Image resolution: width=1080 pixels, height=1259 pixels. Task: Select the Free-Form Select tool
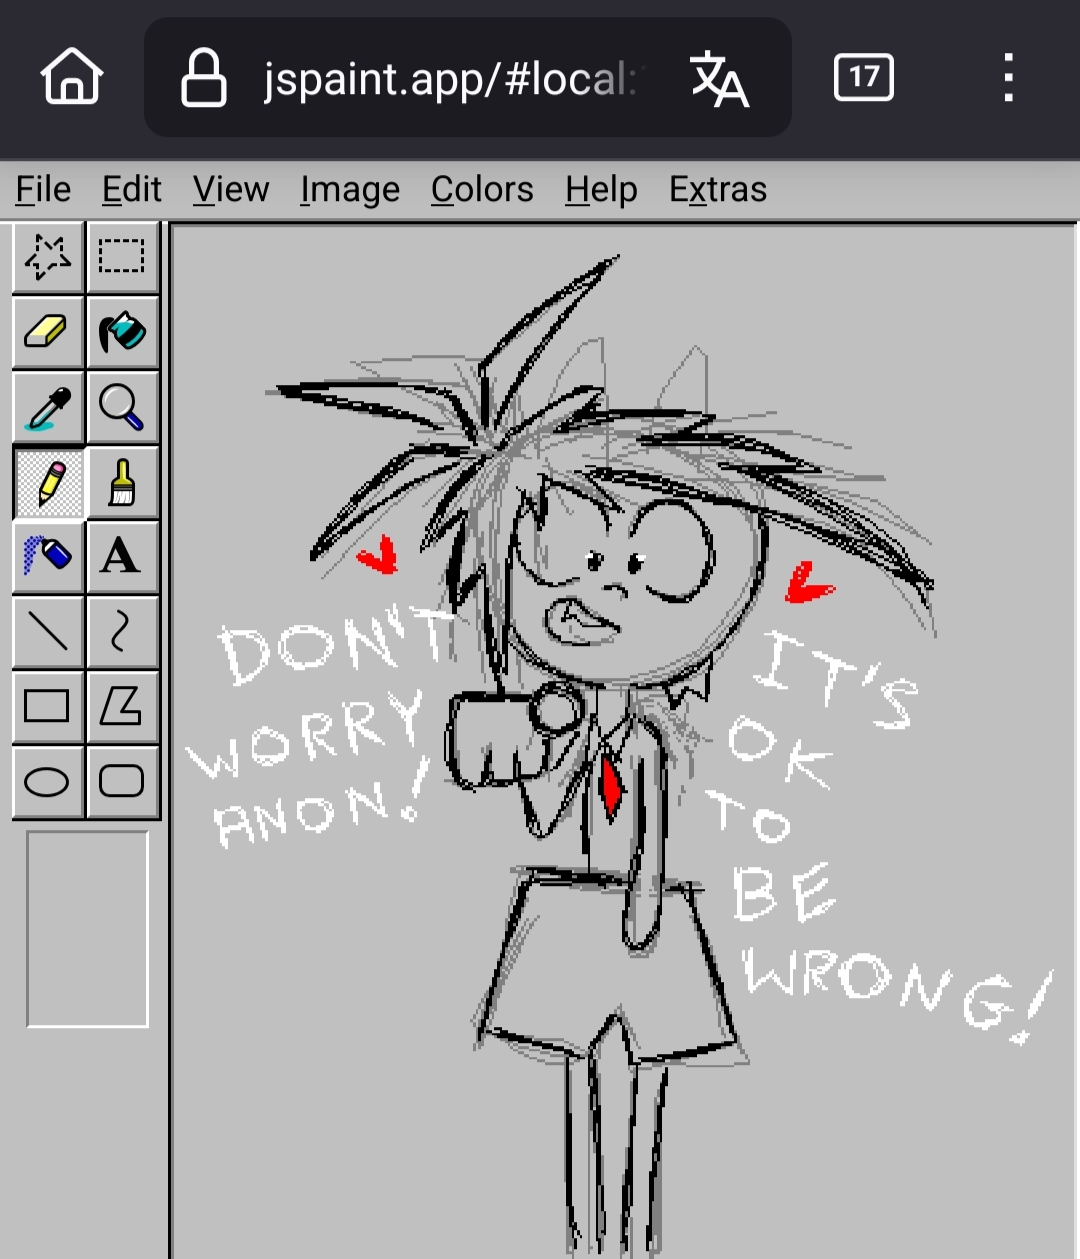48,257
